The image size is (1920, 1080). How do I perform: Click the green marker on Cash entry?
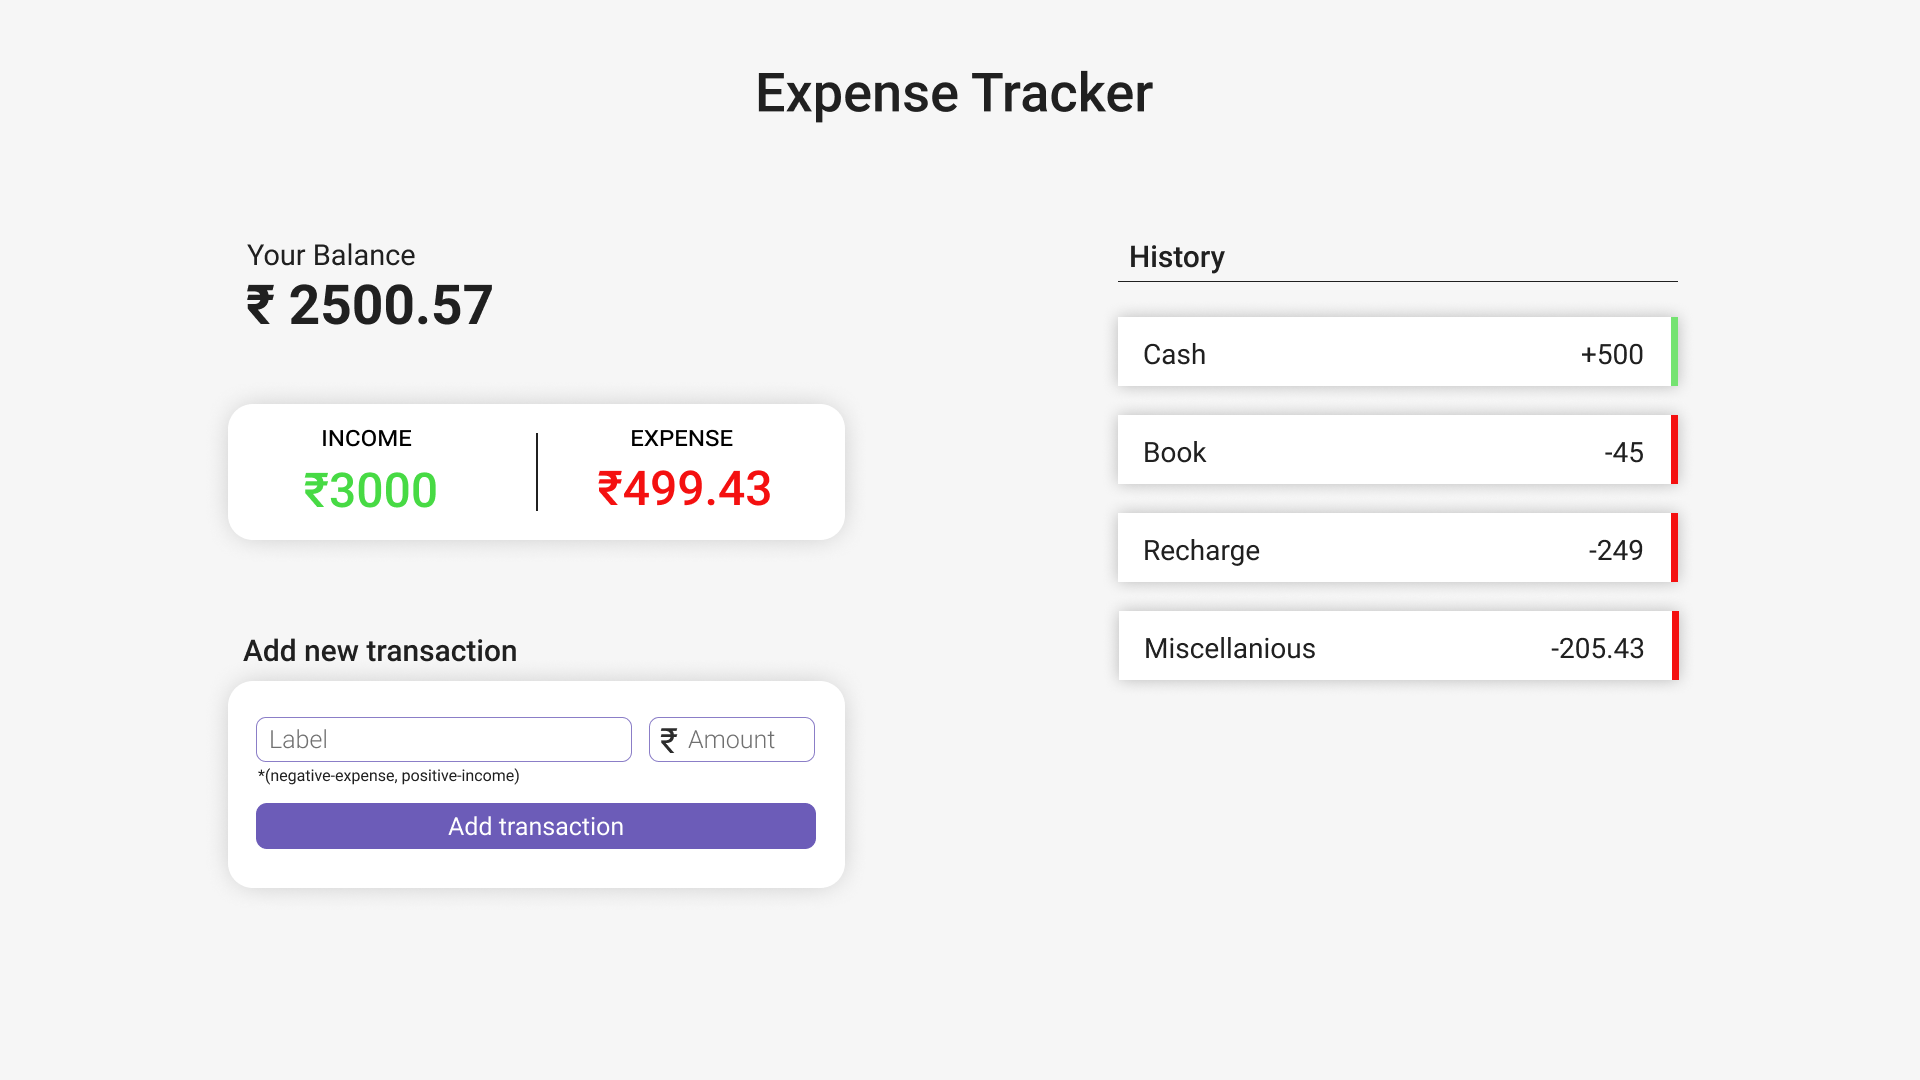[1675, 352]
